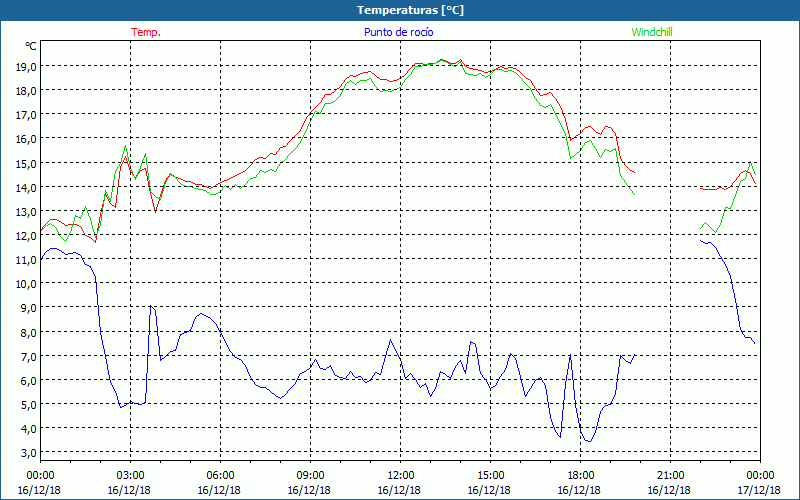800x500 pixels.
Task: Click the 11,0 y-axis value
Action: (x=26, y=260)
